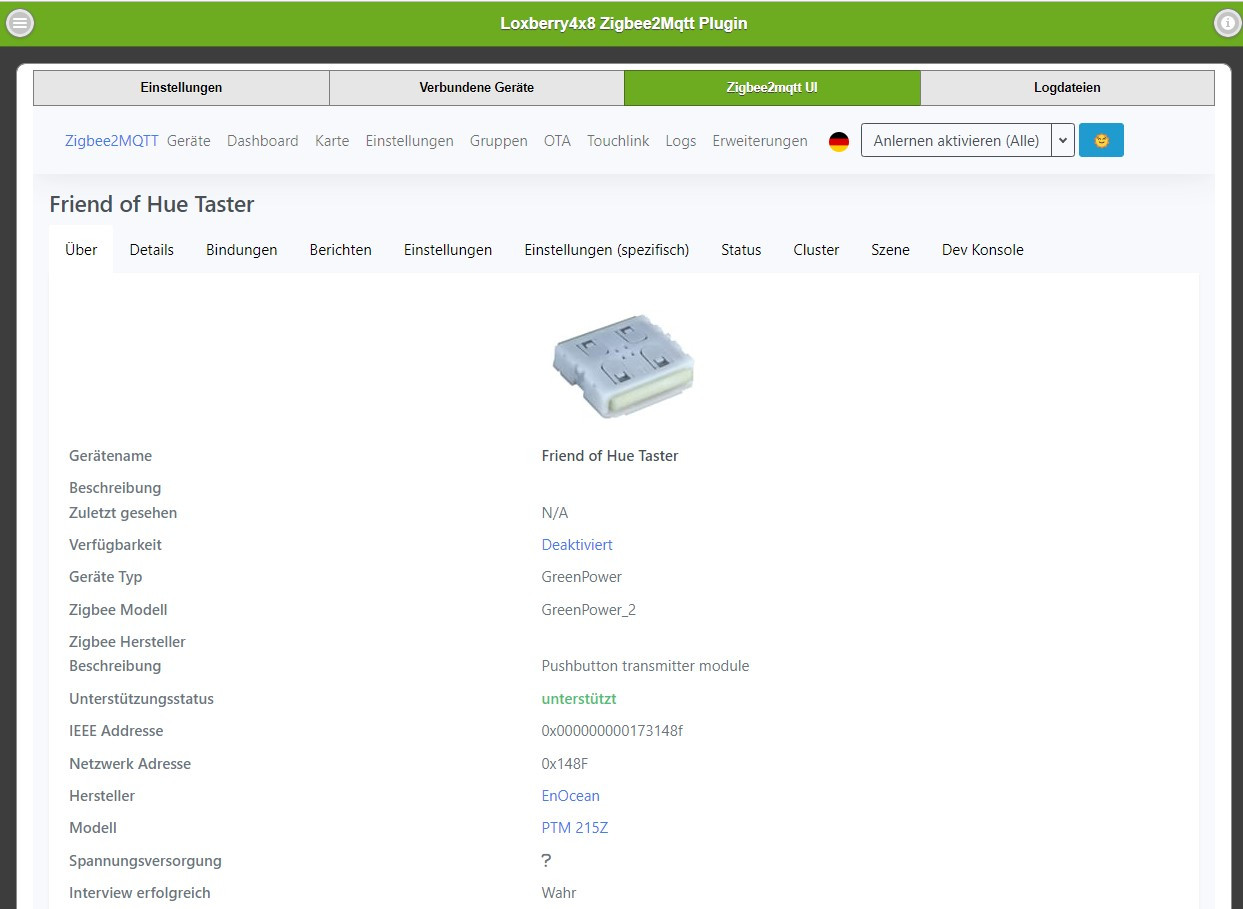
Task: Open the hamburger menu in the green header
Action: (x=20, y=23)
